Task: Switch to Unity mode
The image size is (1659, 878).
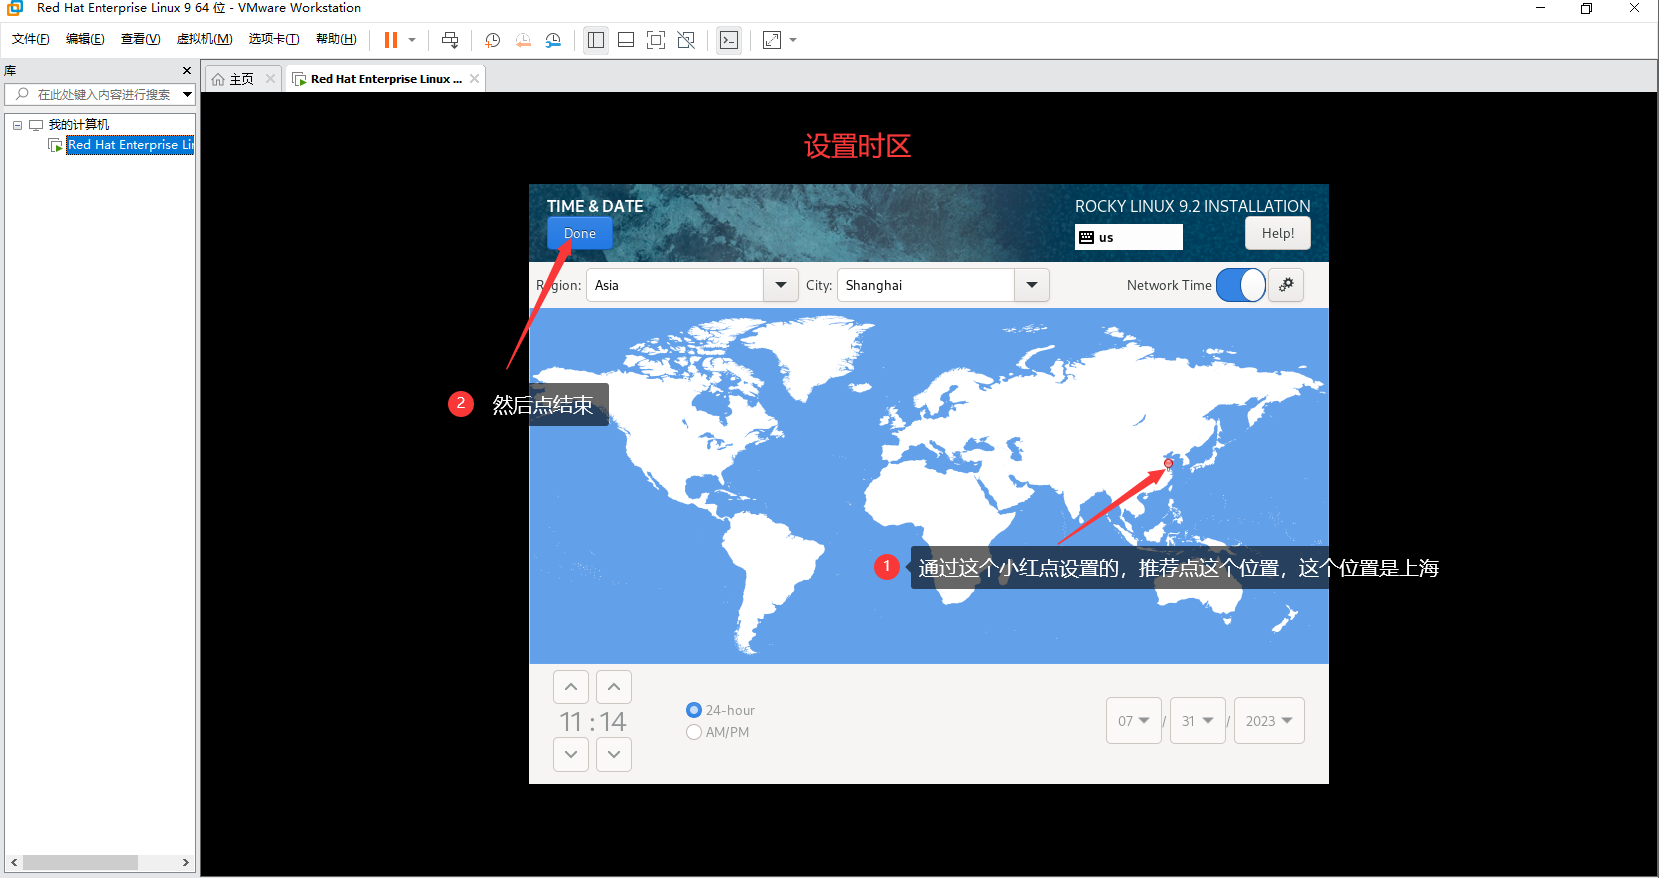Action: tap(686, 40)
